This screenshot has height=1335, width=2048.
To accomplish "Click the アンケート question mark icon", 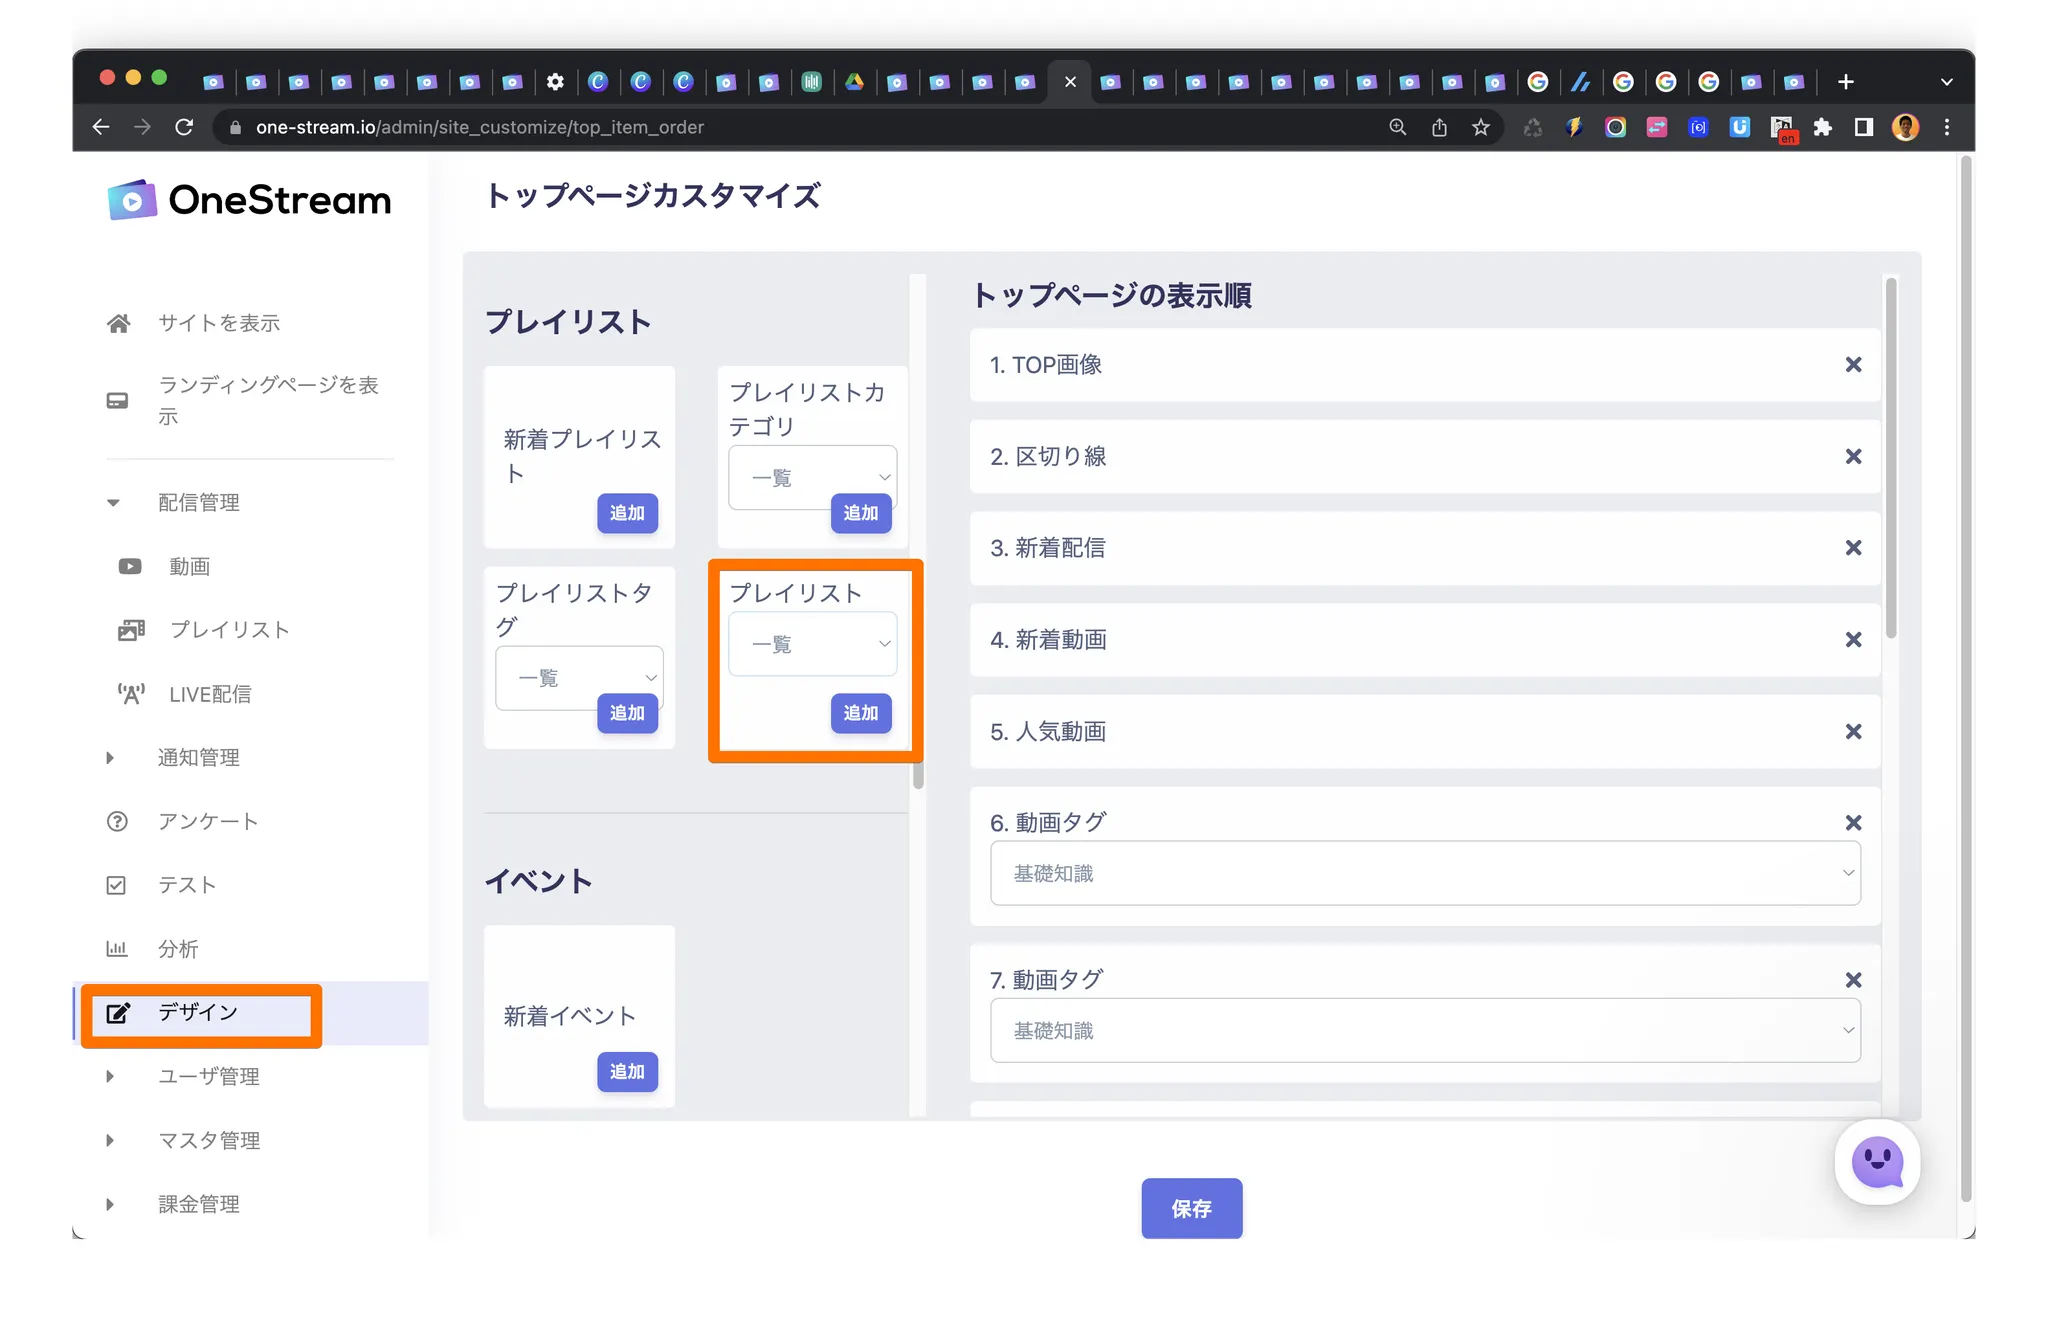I will [x=117, y=821].
